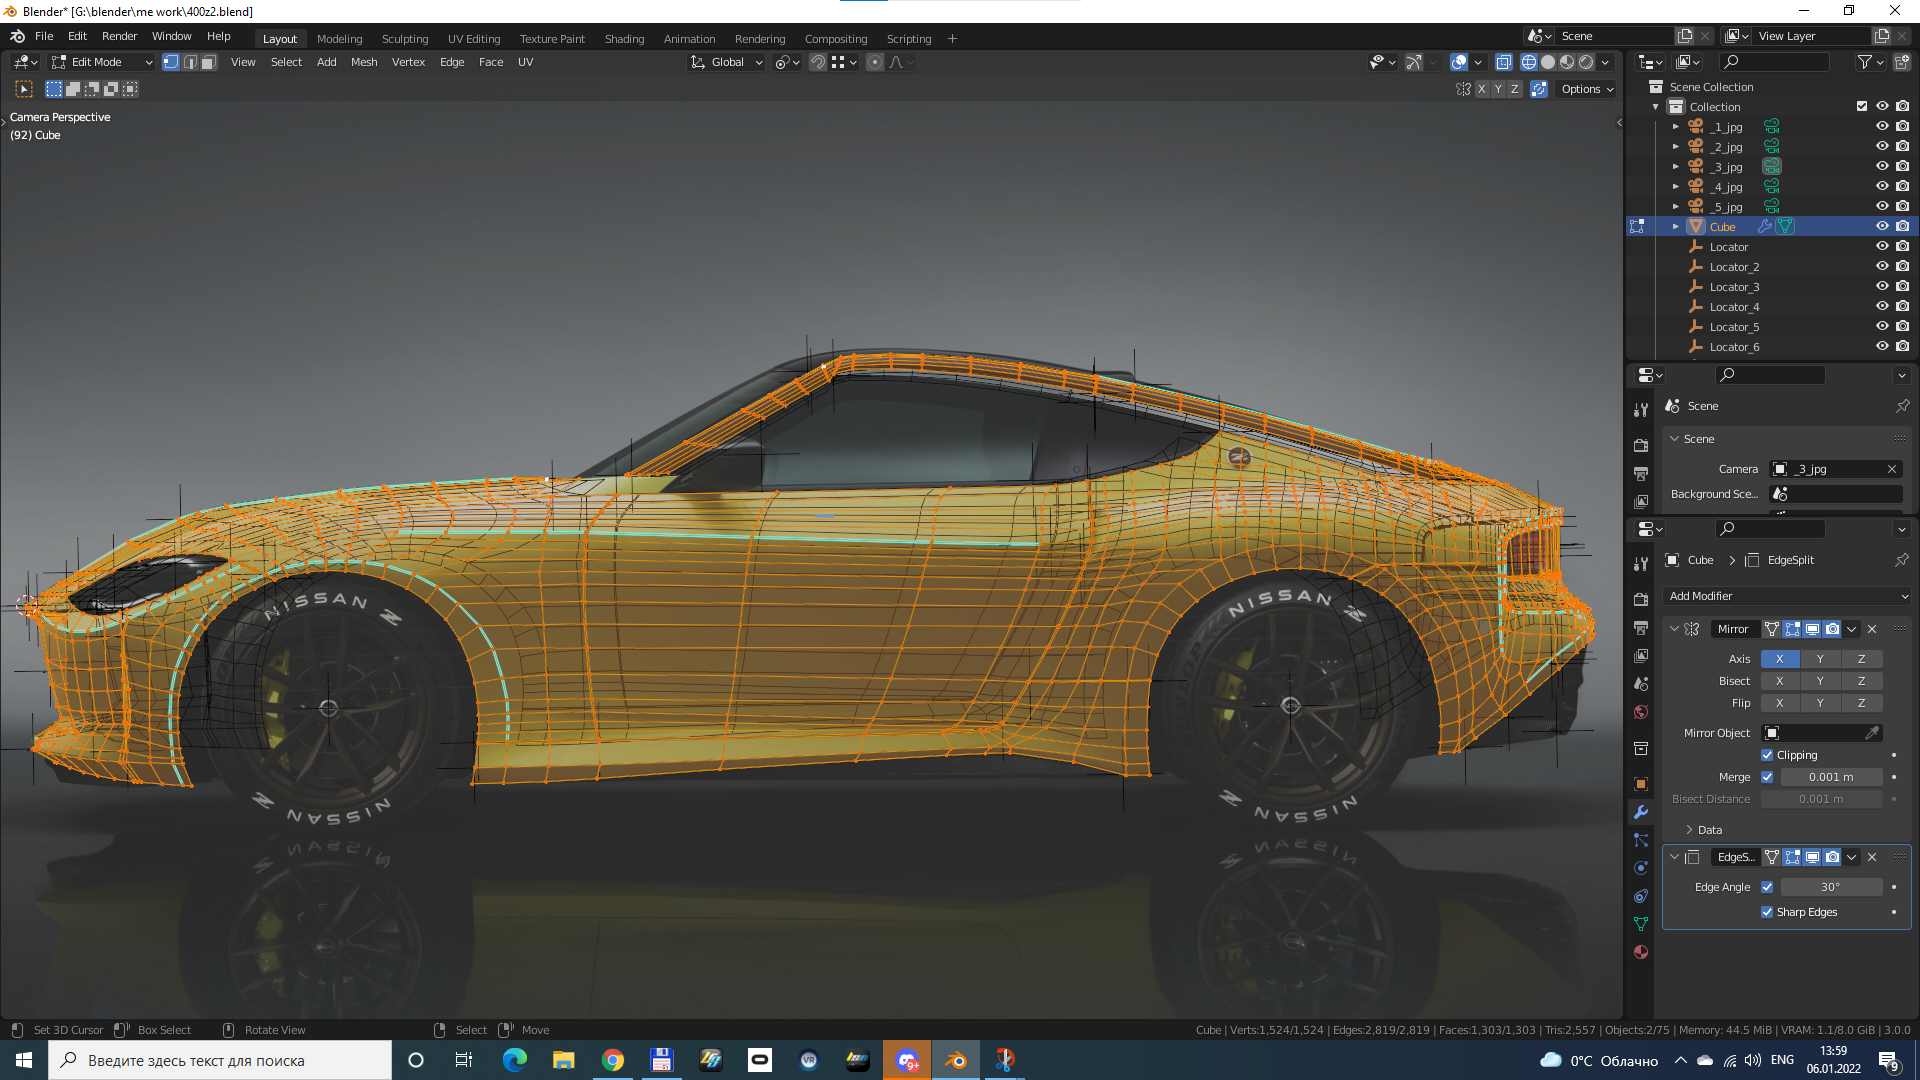Open the Add Modifier dropdown
The image size is (1920, 1080).
point(1787,596)
